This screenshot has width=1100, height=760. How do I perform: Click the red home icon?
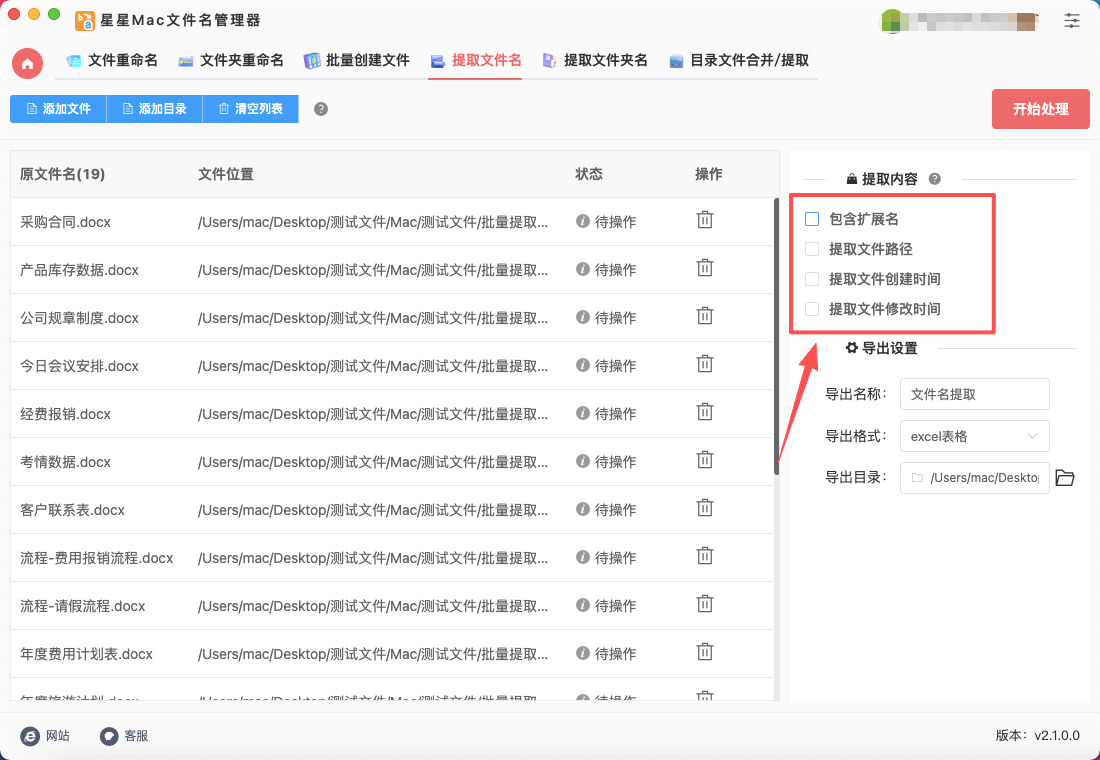27,63
